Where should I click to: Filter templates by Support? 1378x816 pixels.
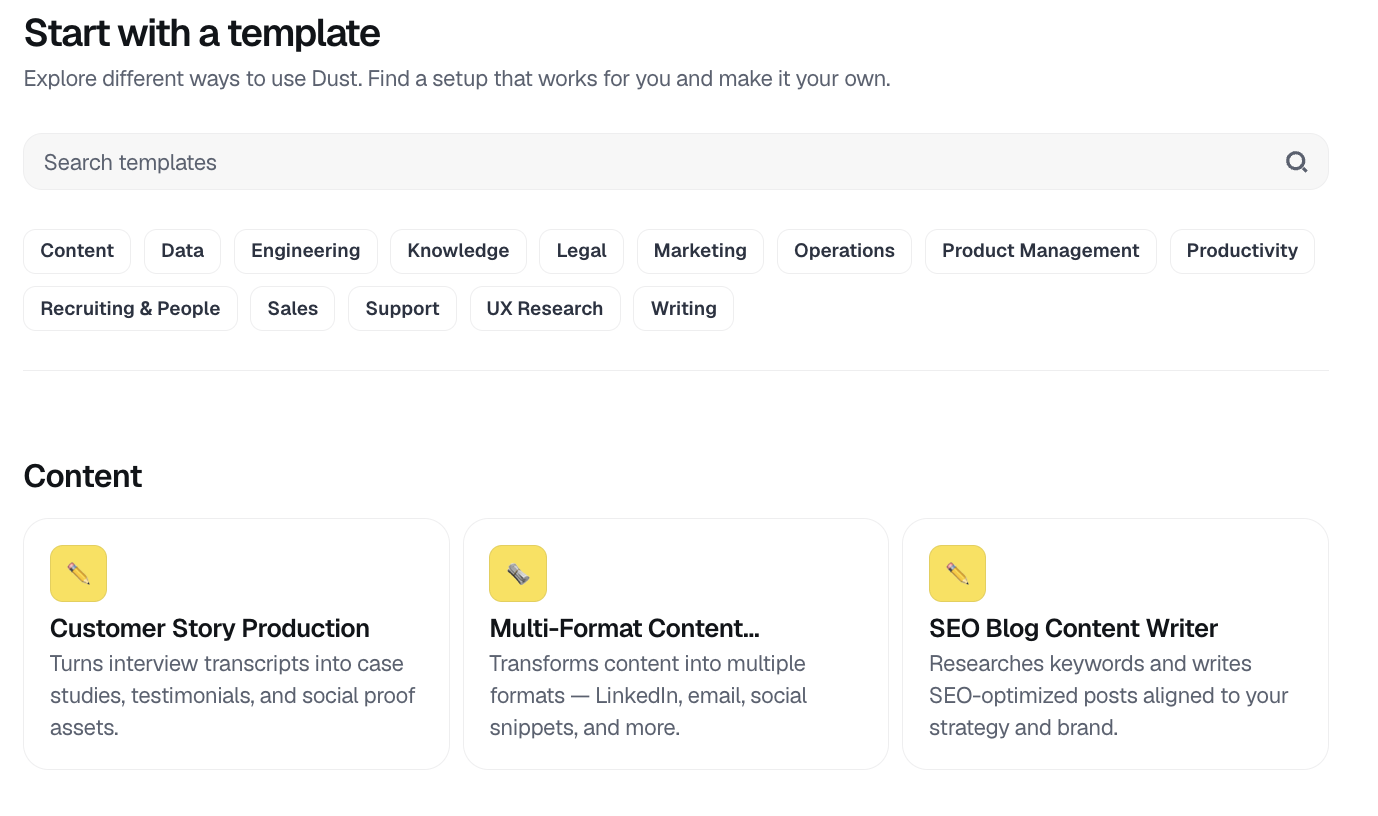point(402,309)
